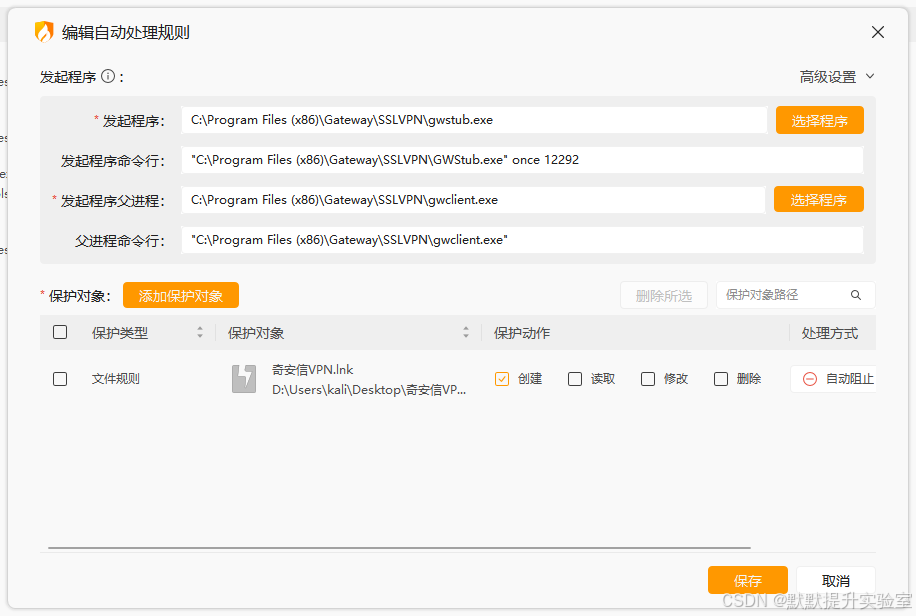Expand 高级设置 options
Screen dimensions: 916x616
pyautogui.click(x=837, y=77)
